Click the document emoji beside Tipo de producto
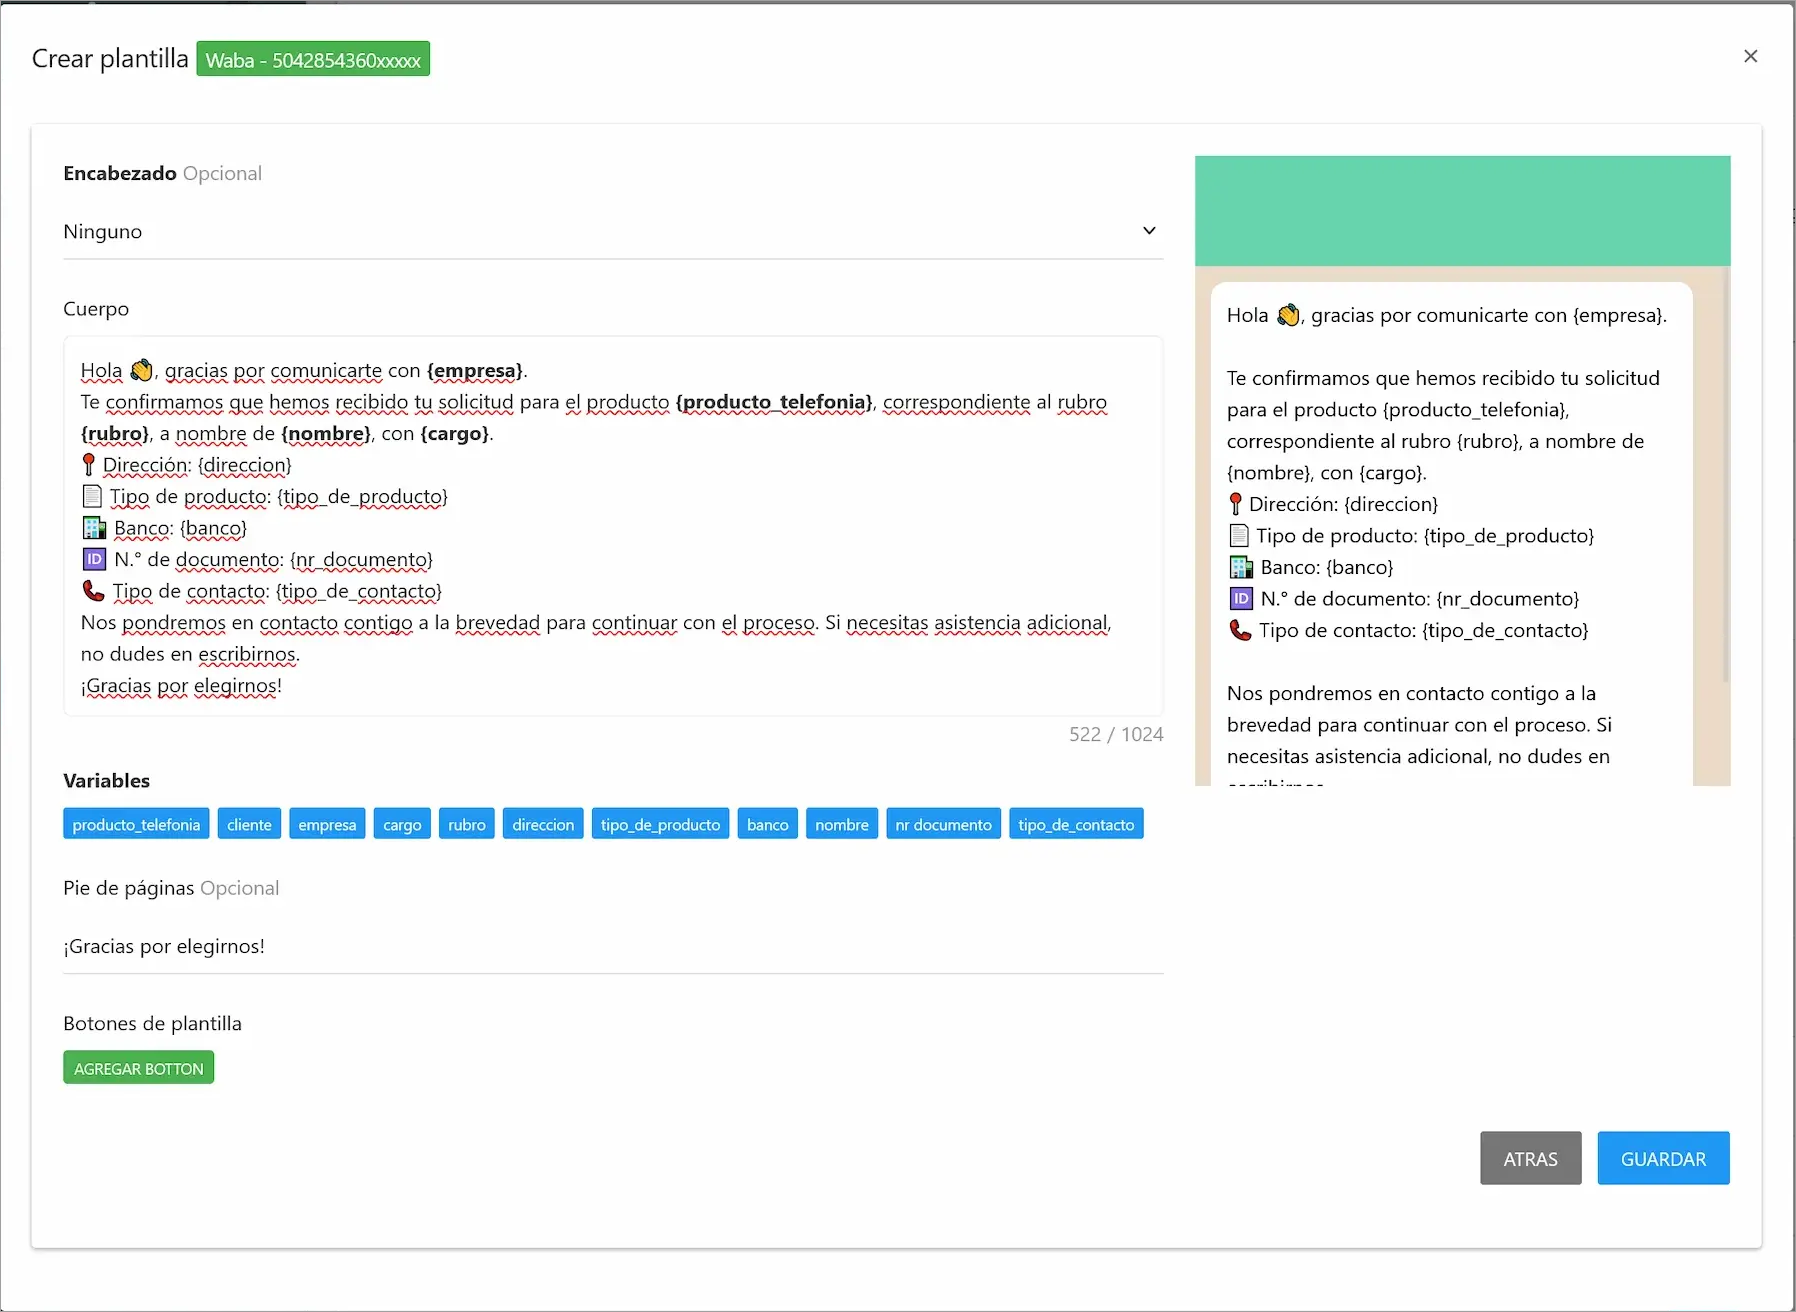Screen dimensions: 1796x1312 [x=92, y=496]
